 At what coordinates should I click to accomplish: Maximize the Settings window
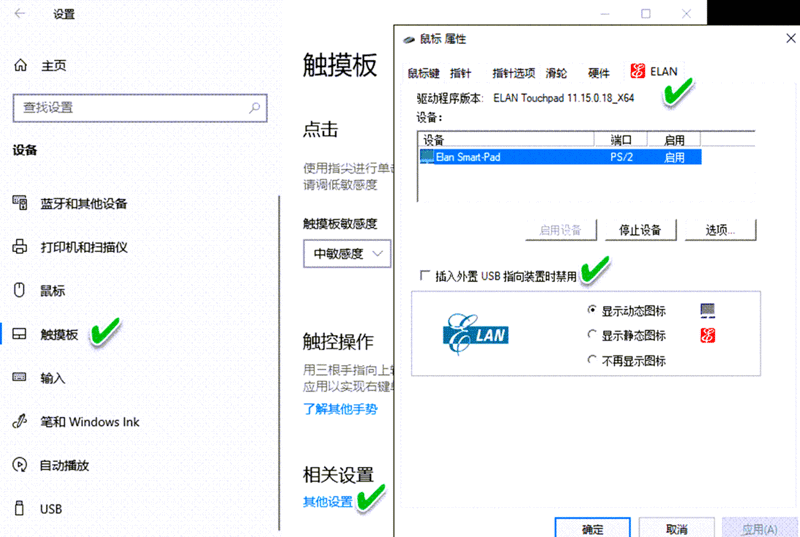tap(646, 14)
